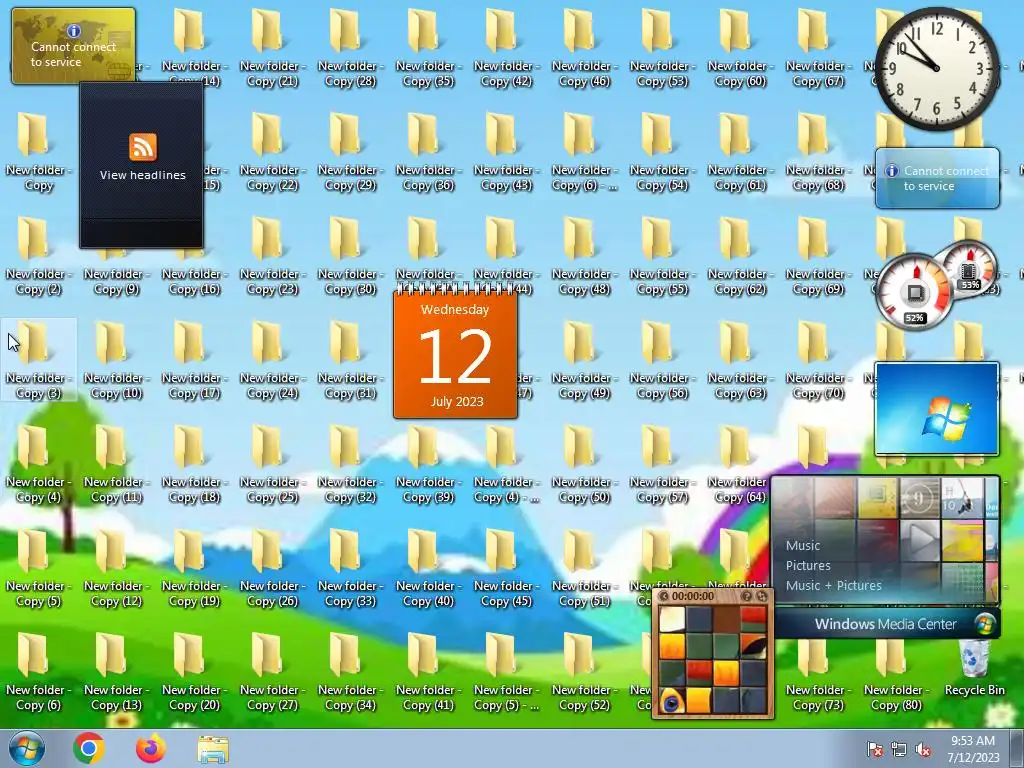Open the Action Center flag in tray

point(874,749)
